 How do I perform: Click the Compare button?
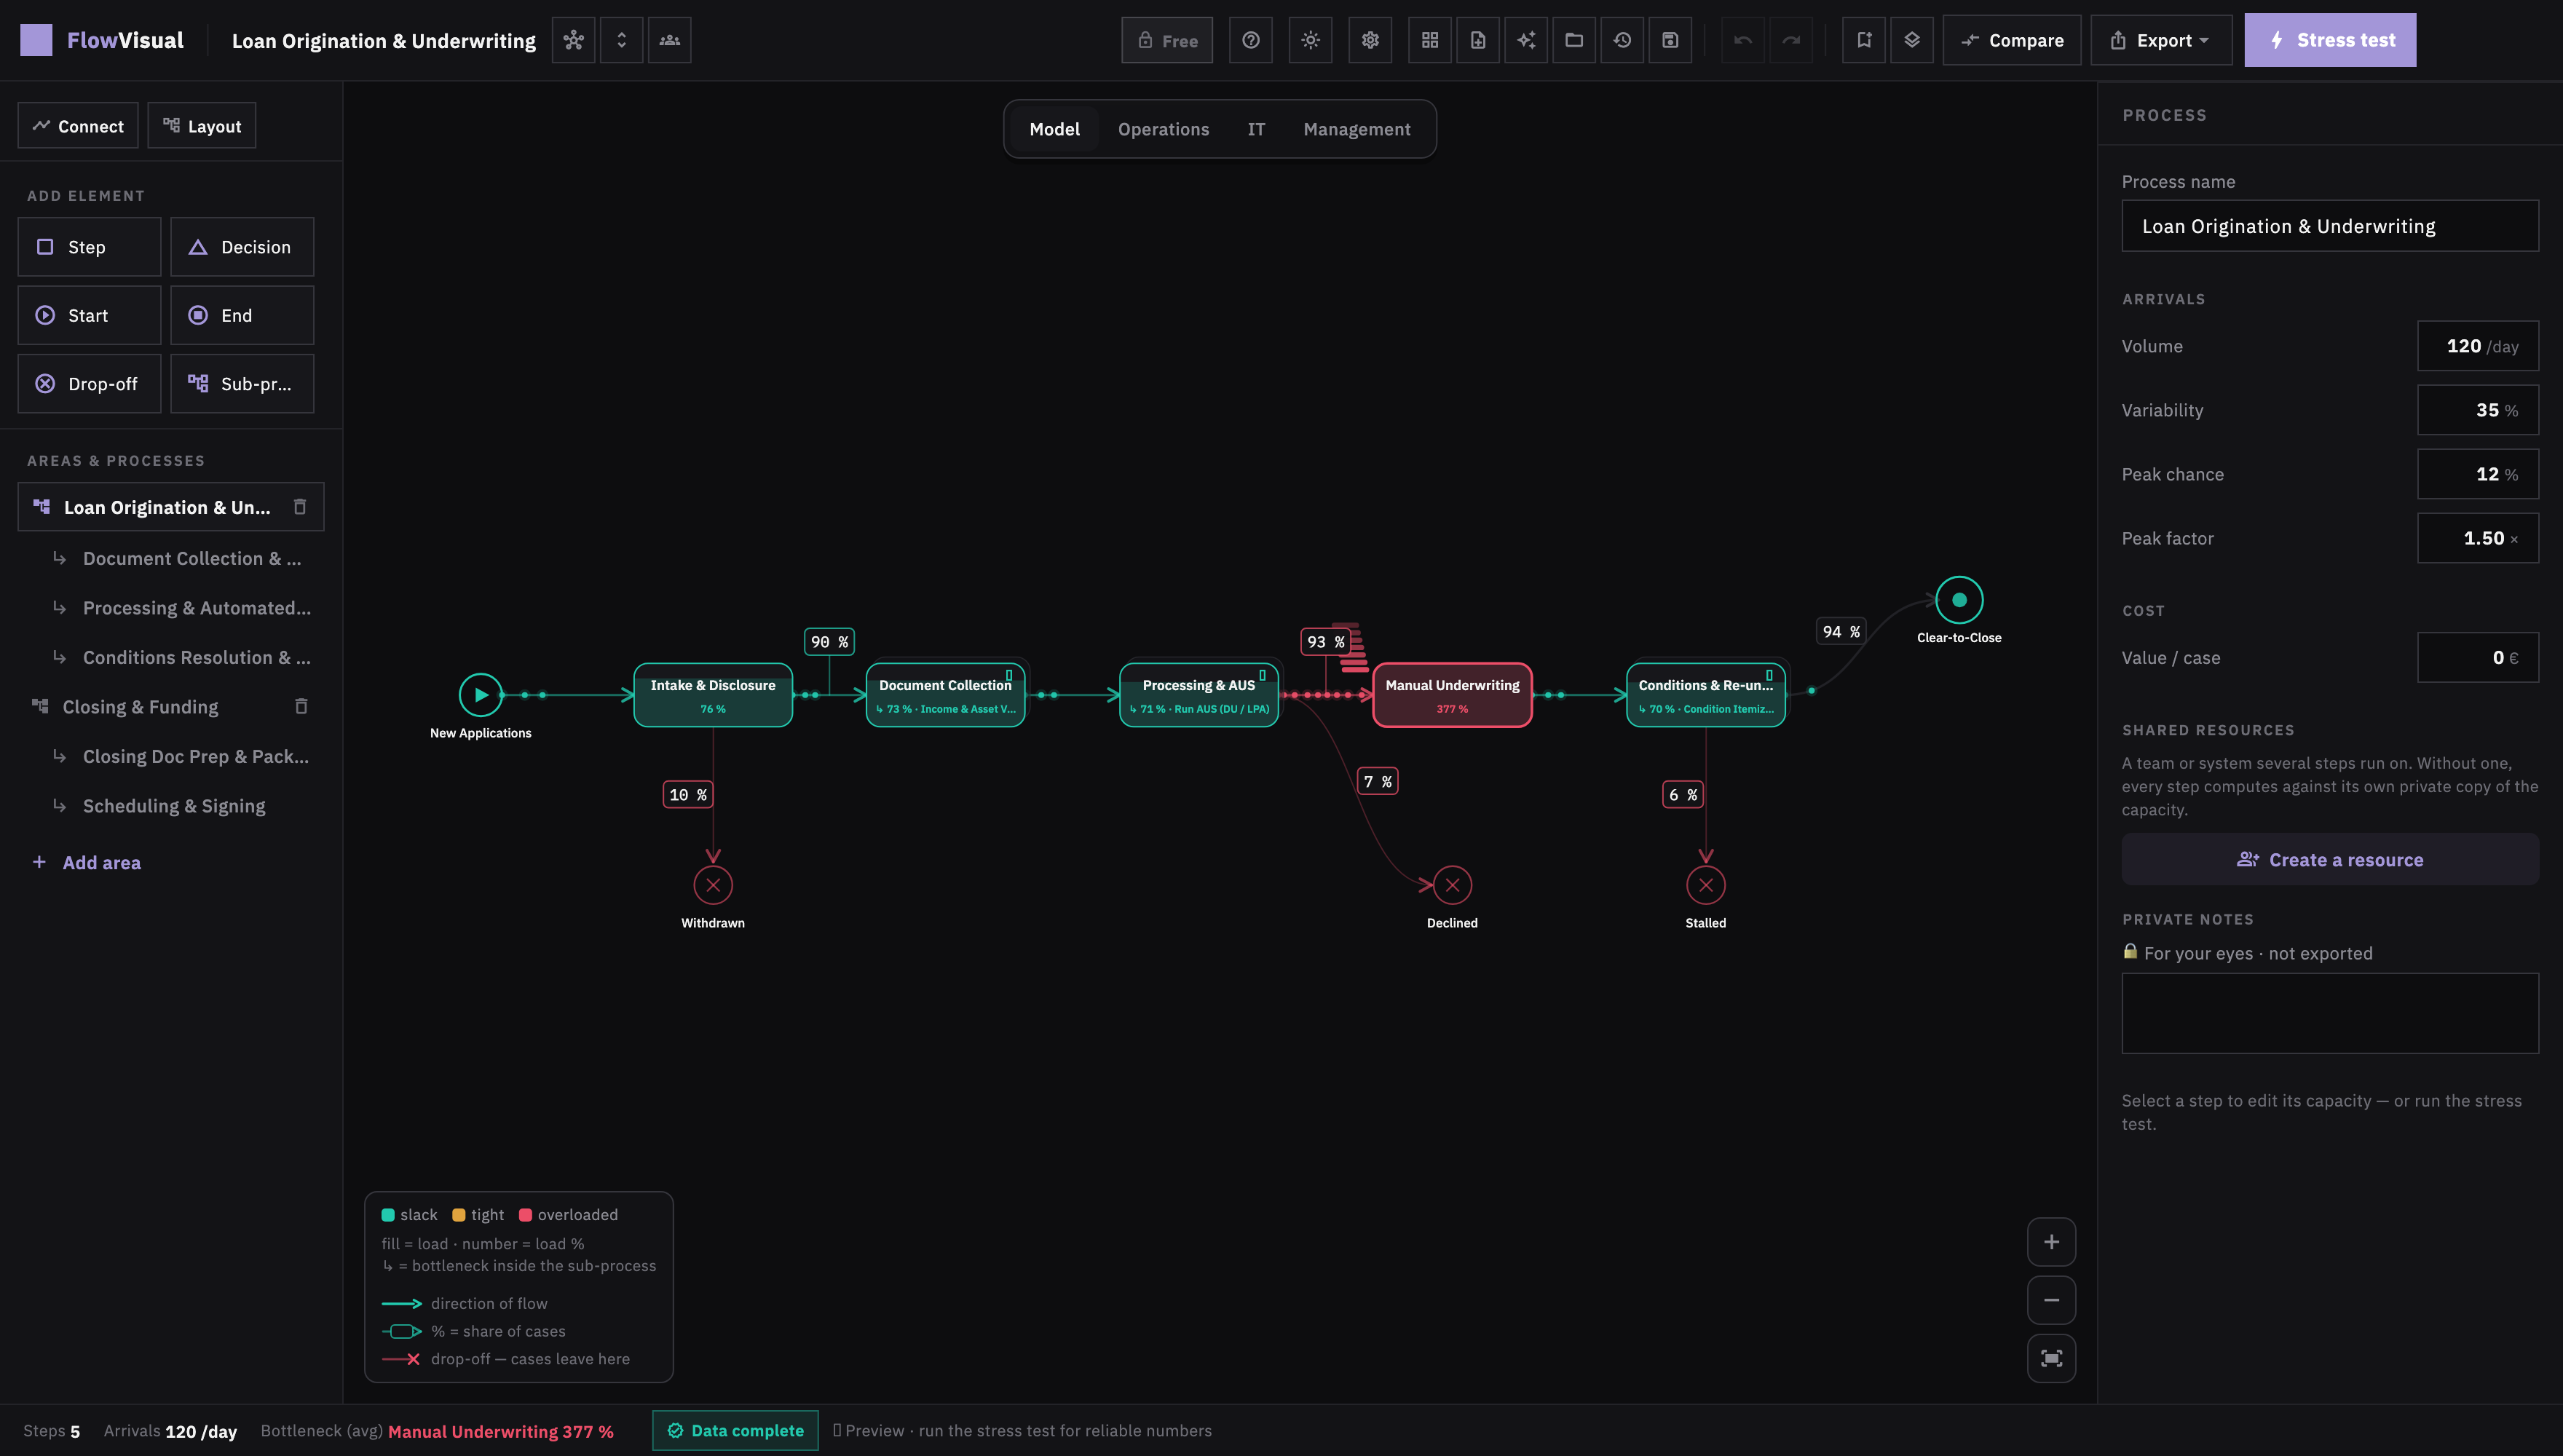click(2012, 40)
